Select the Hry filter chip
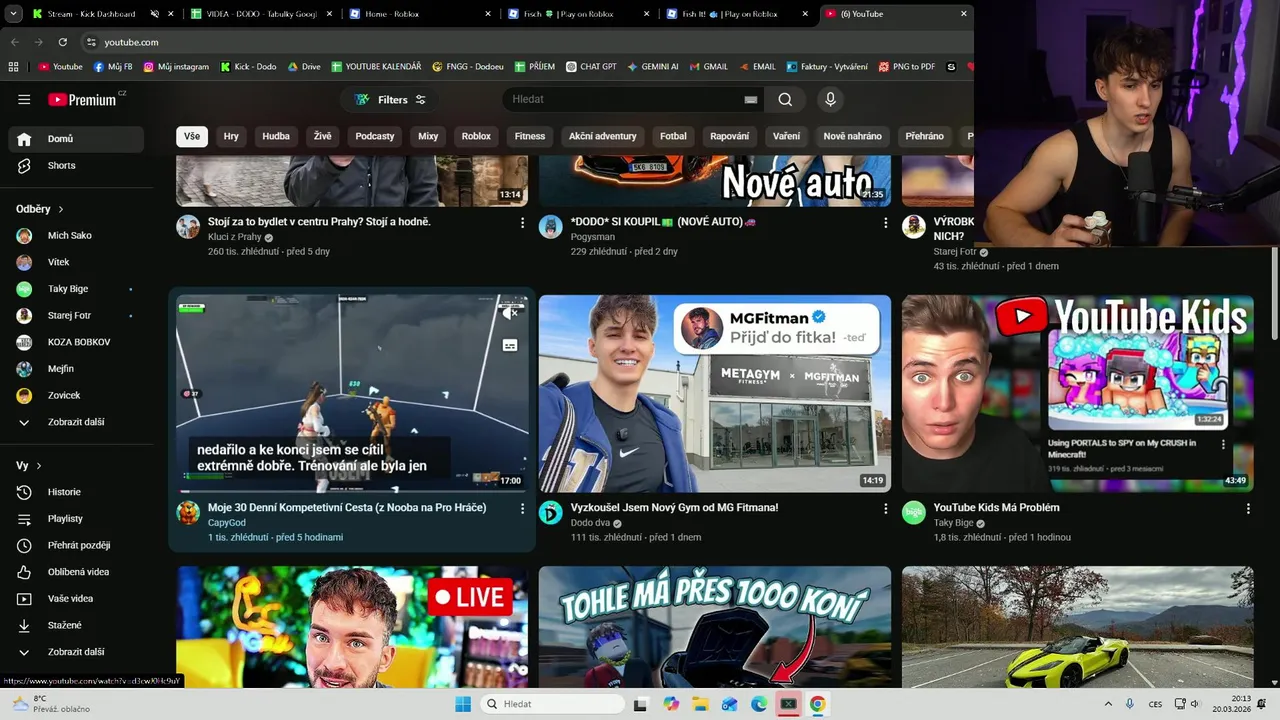 231,136
